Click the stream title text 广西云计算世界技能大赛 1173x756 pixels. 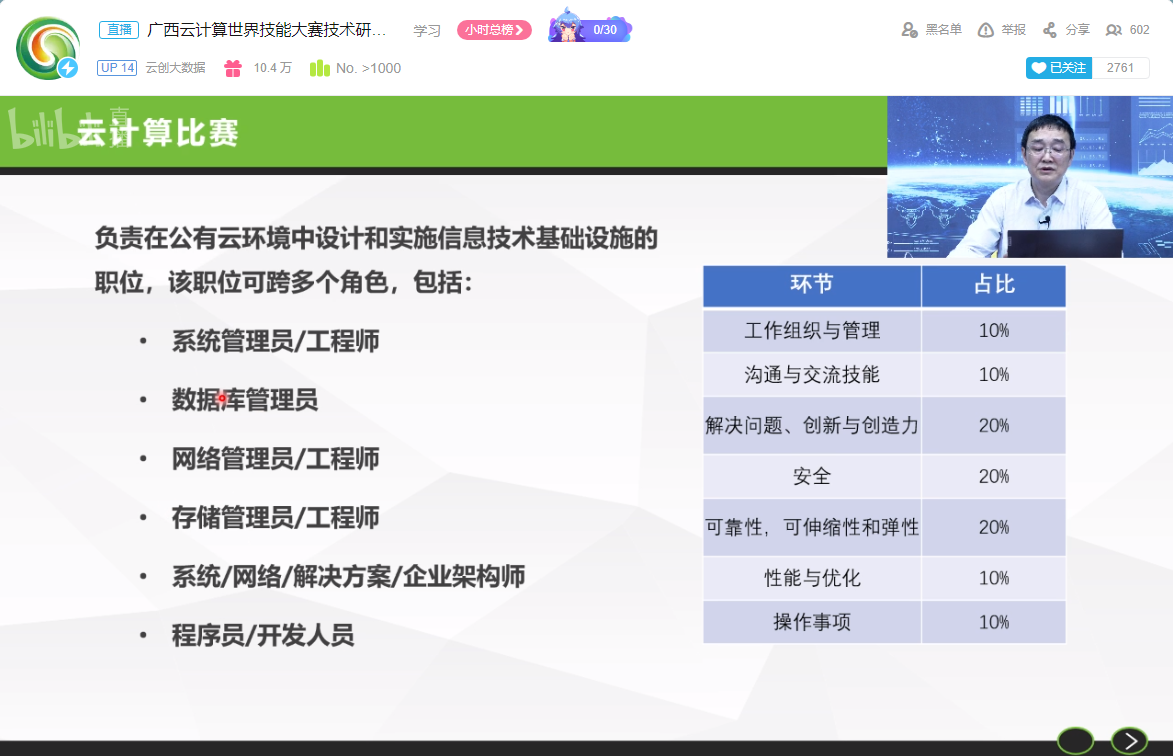pos(266,30)
